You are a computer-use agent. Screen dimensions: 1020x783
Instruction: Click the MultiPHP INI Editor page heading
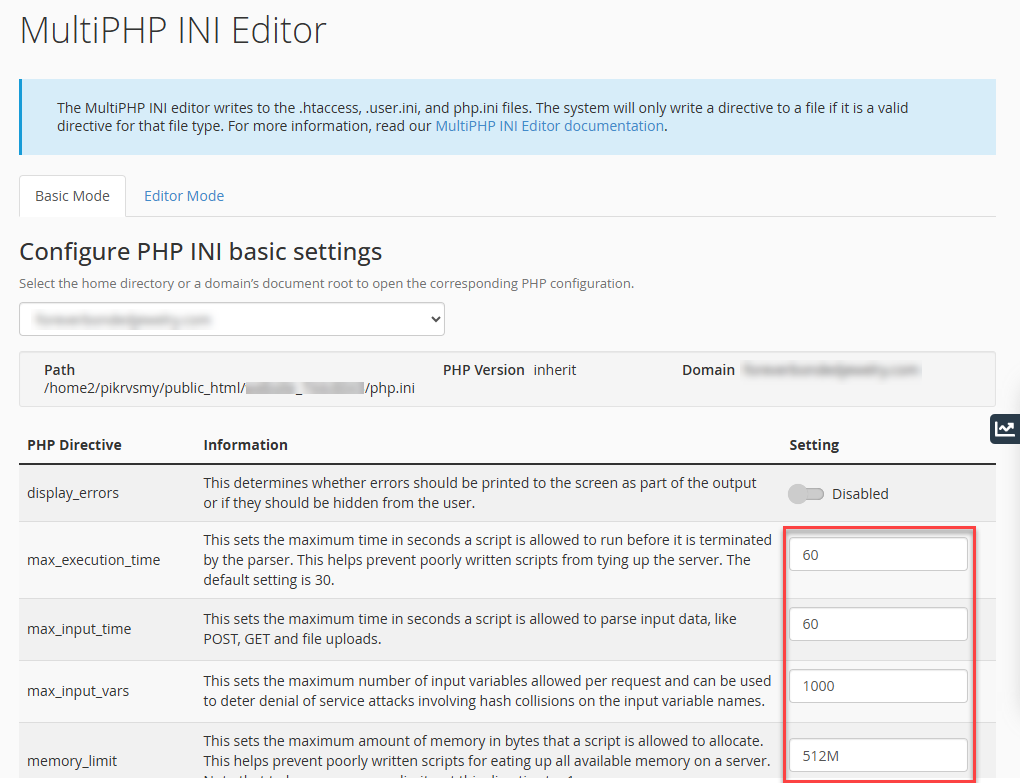pyautogui.click(x=172, y=30)
